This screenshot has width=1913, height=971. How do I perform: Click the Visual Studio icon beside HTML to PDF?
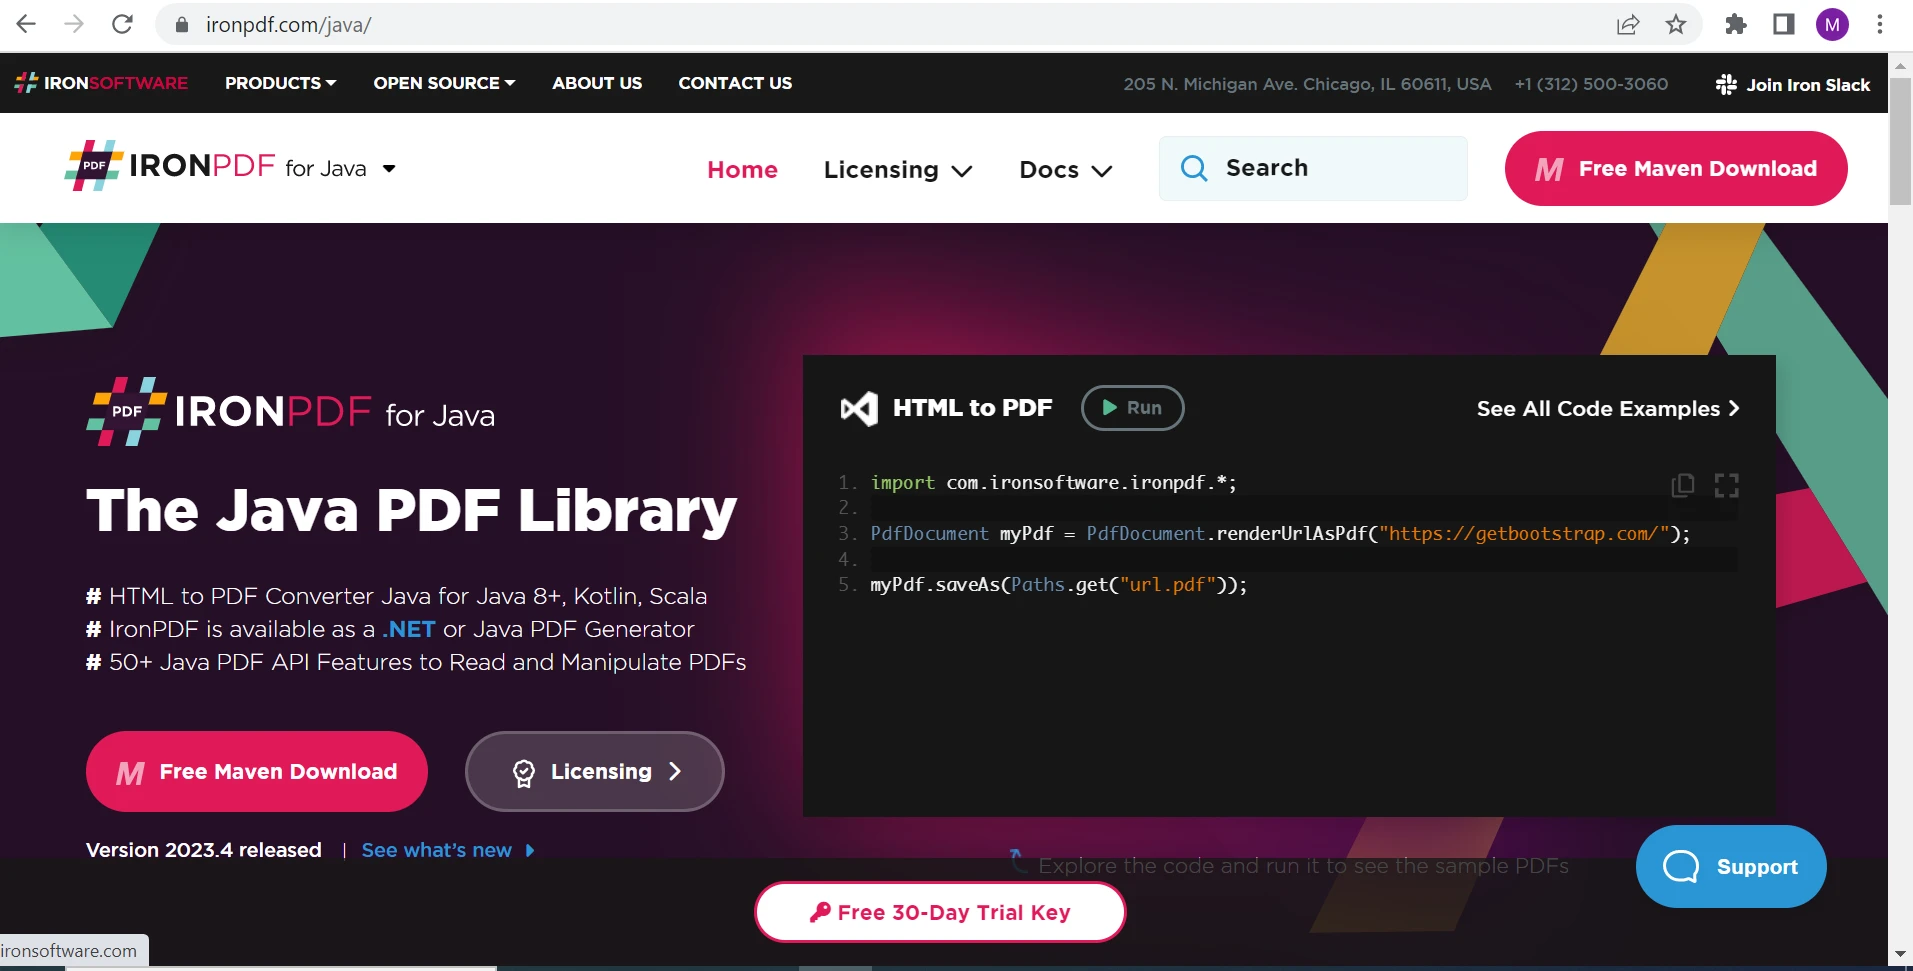coord(859,408)
